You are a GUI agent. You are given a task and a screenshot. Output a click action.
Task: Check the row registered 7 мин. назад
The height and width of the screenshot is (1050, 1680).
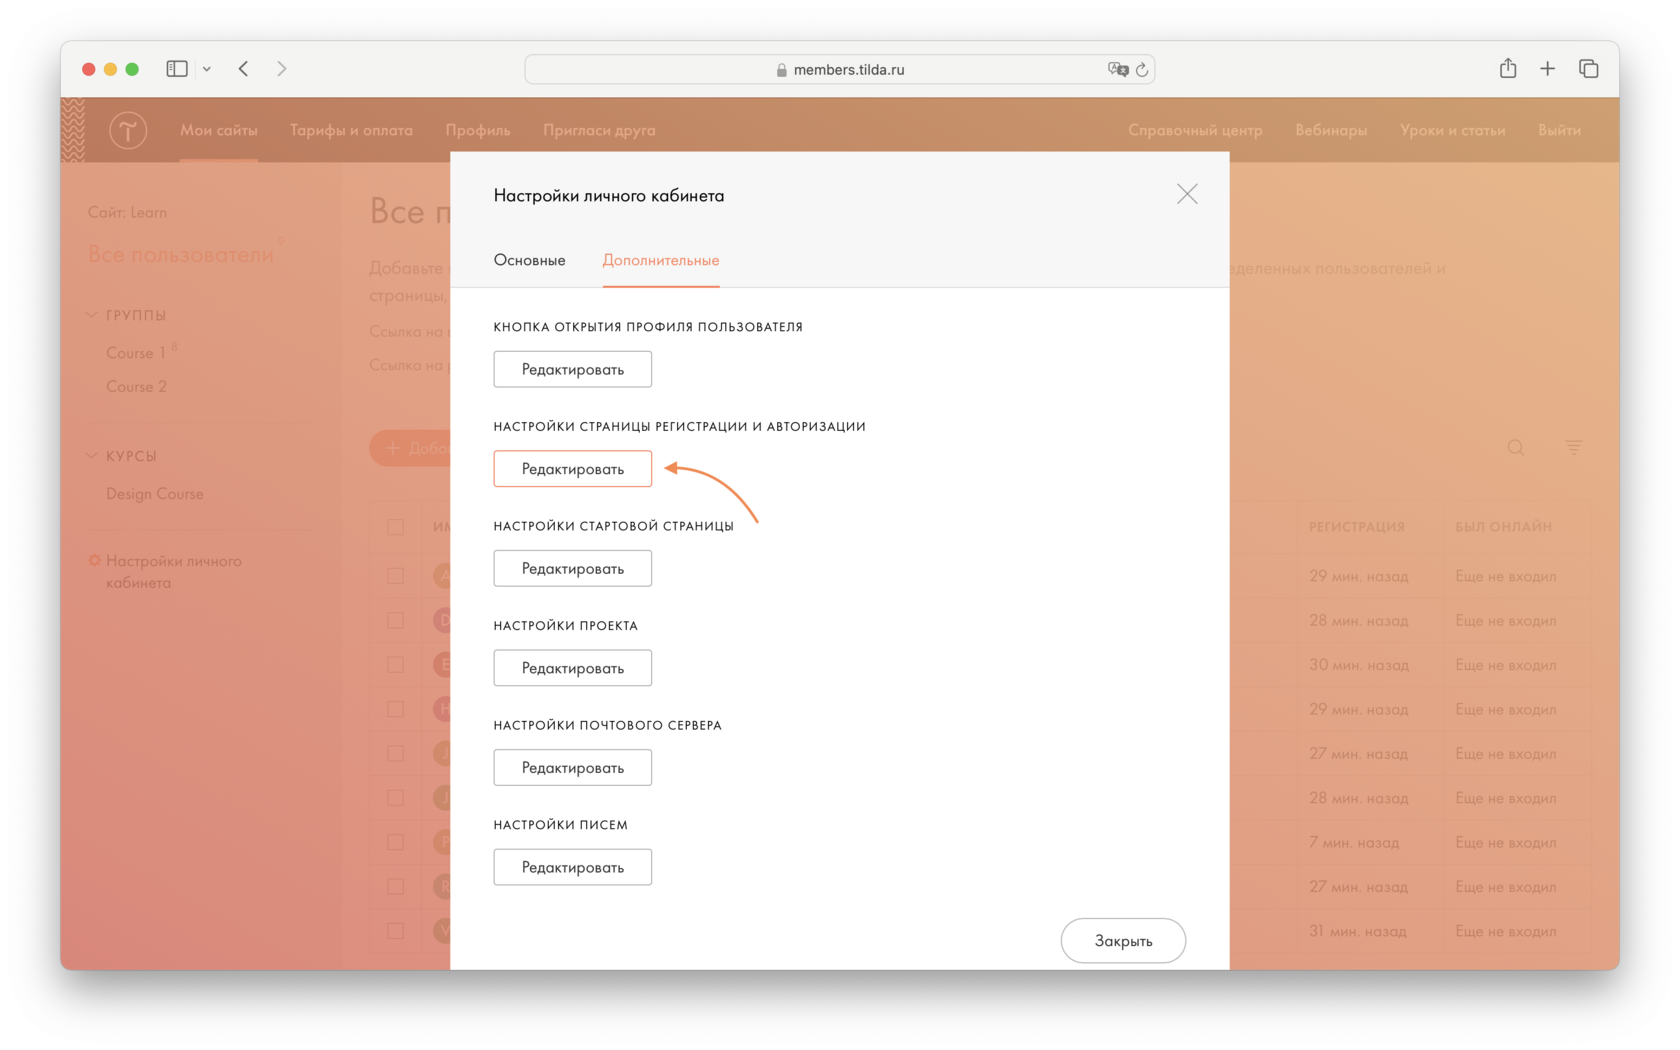pyautogui.click(x=396, y=842)
